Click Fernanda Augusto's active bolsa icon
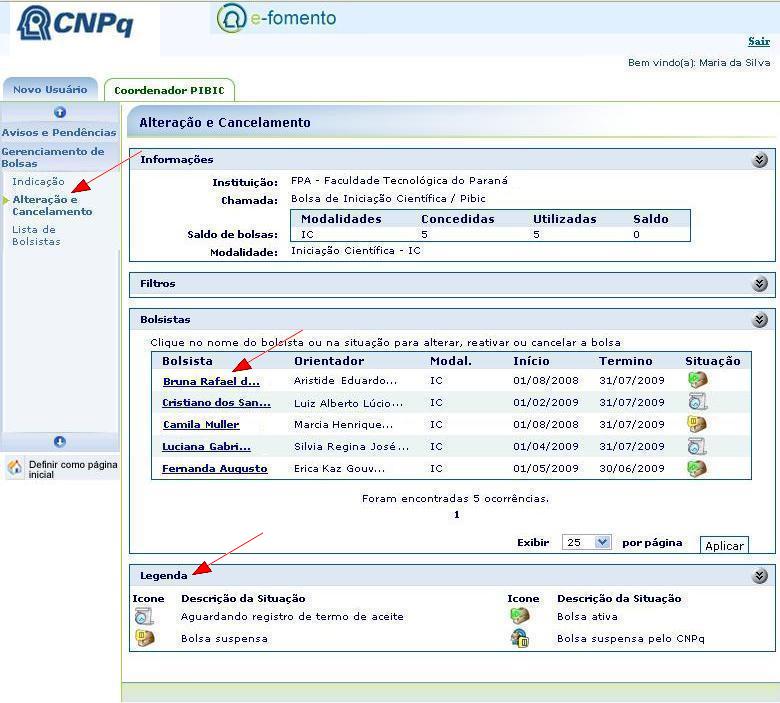The width and height of the screenshot is (780, 703). tap(697, 468)
